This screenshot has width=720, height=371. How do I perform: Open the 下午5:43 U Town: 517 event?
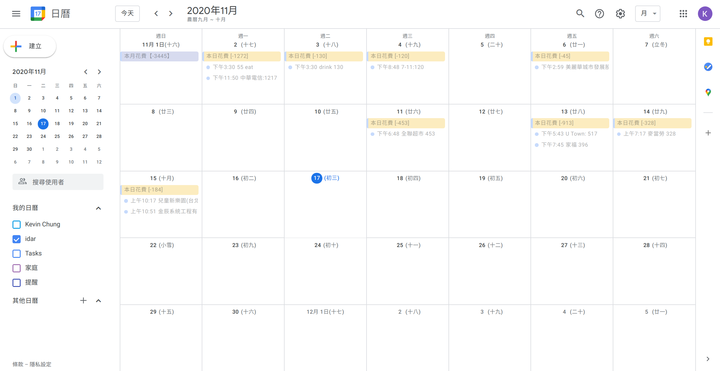point(571,134)
